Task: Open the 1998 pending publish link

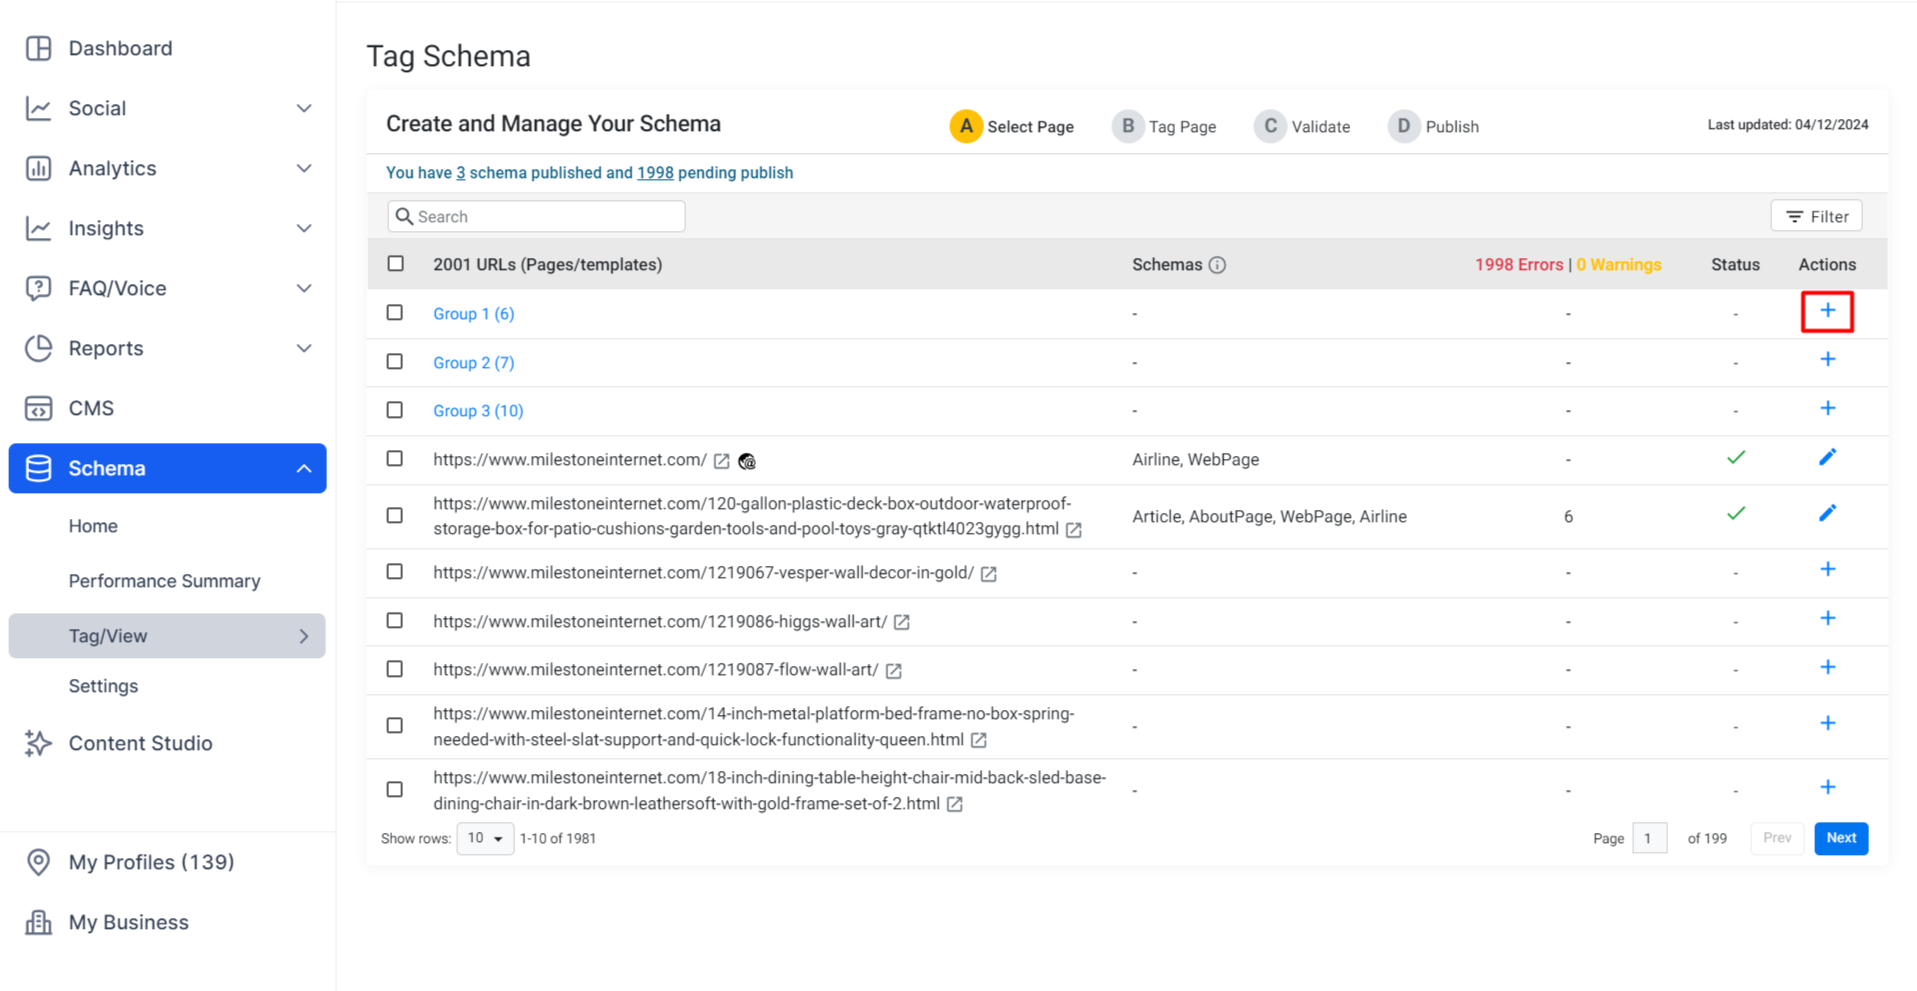Action: [655, 173]
